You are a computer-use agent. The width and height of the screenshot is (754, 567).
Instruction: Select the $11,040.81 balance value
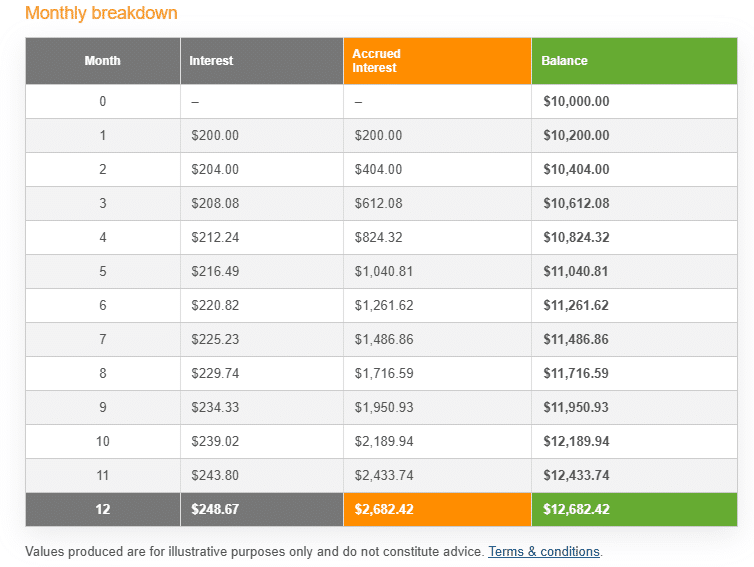(576, 272)
